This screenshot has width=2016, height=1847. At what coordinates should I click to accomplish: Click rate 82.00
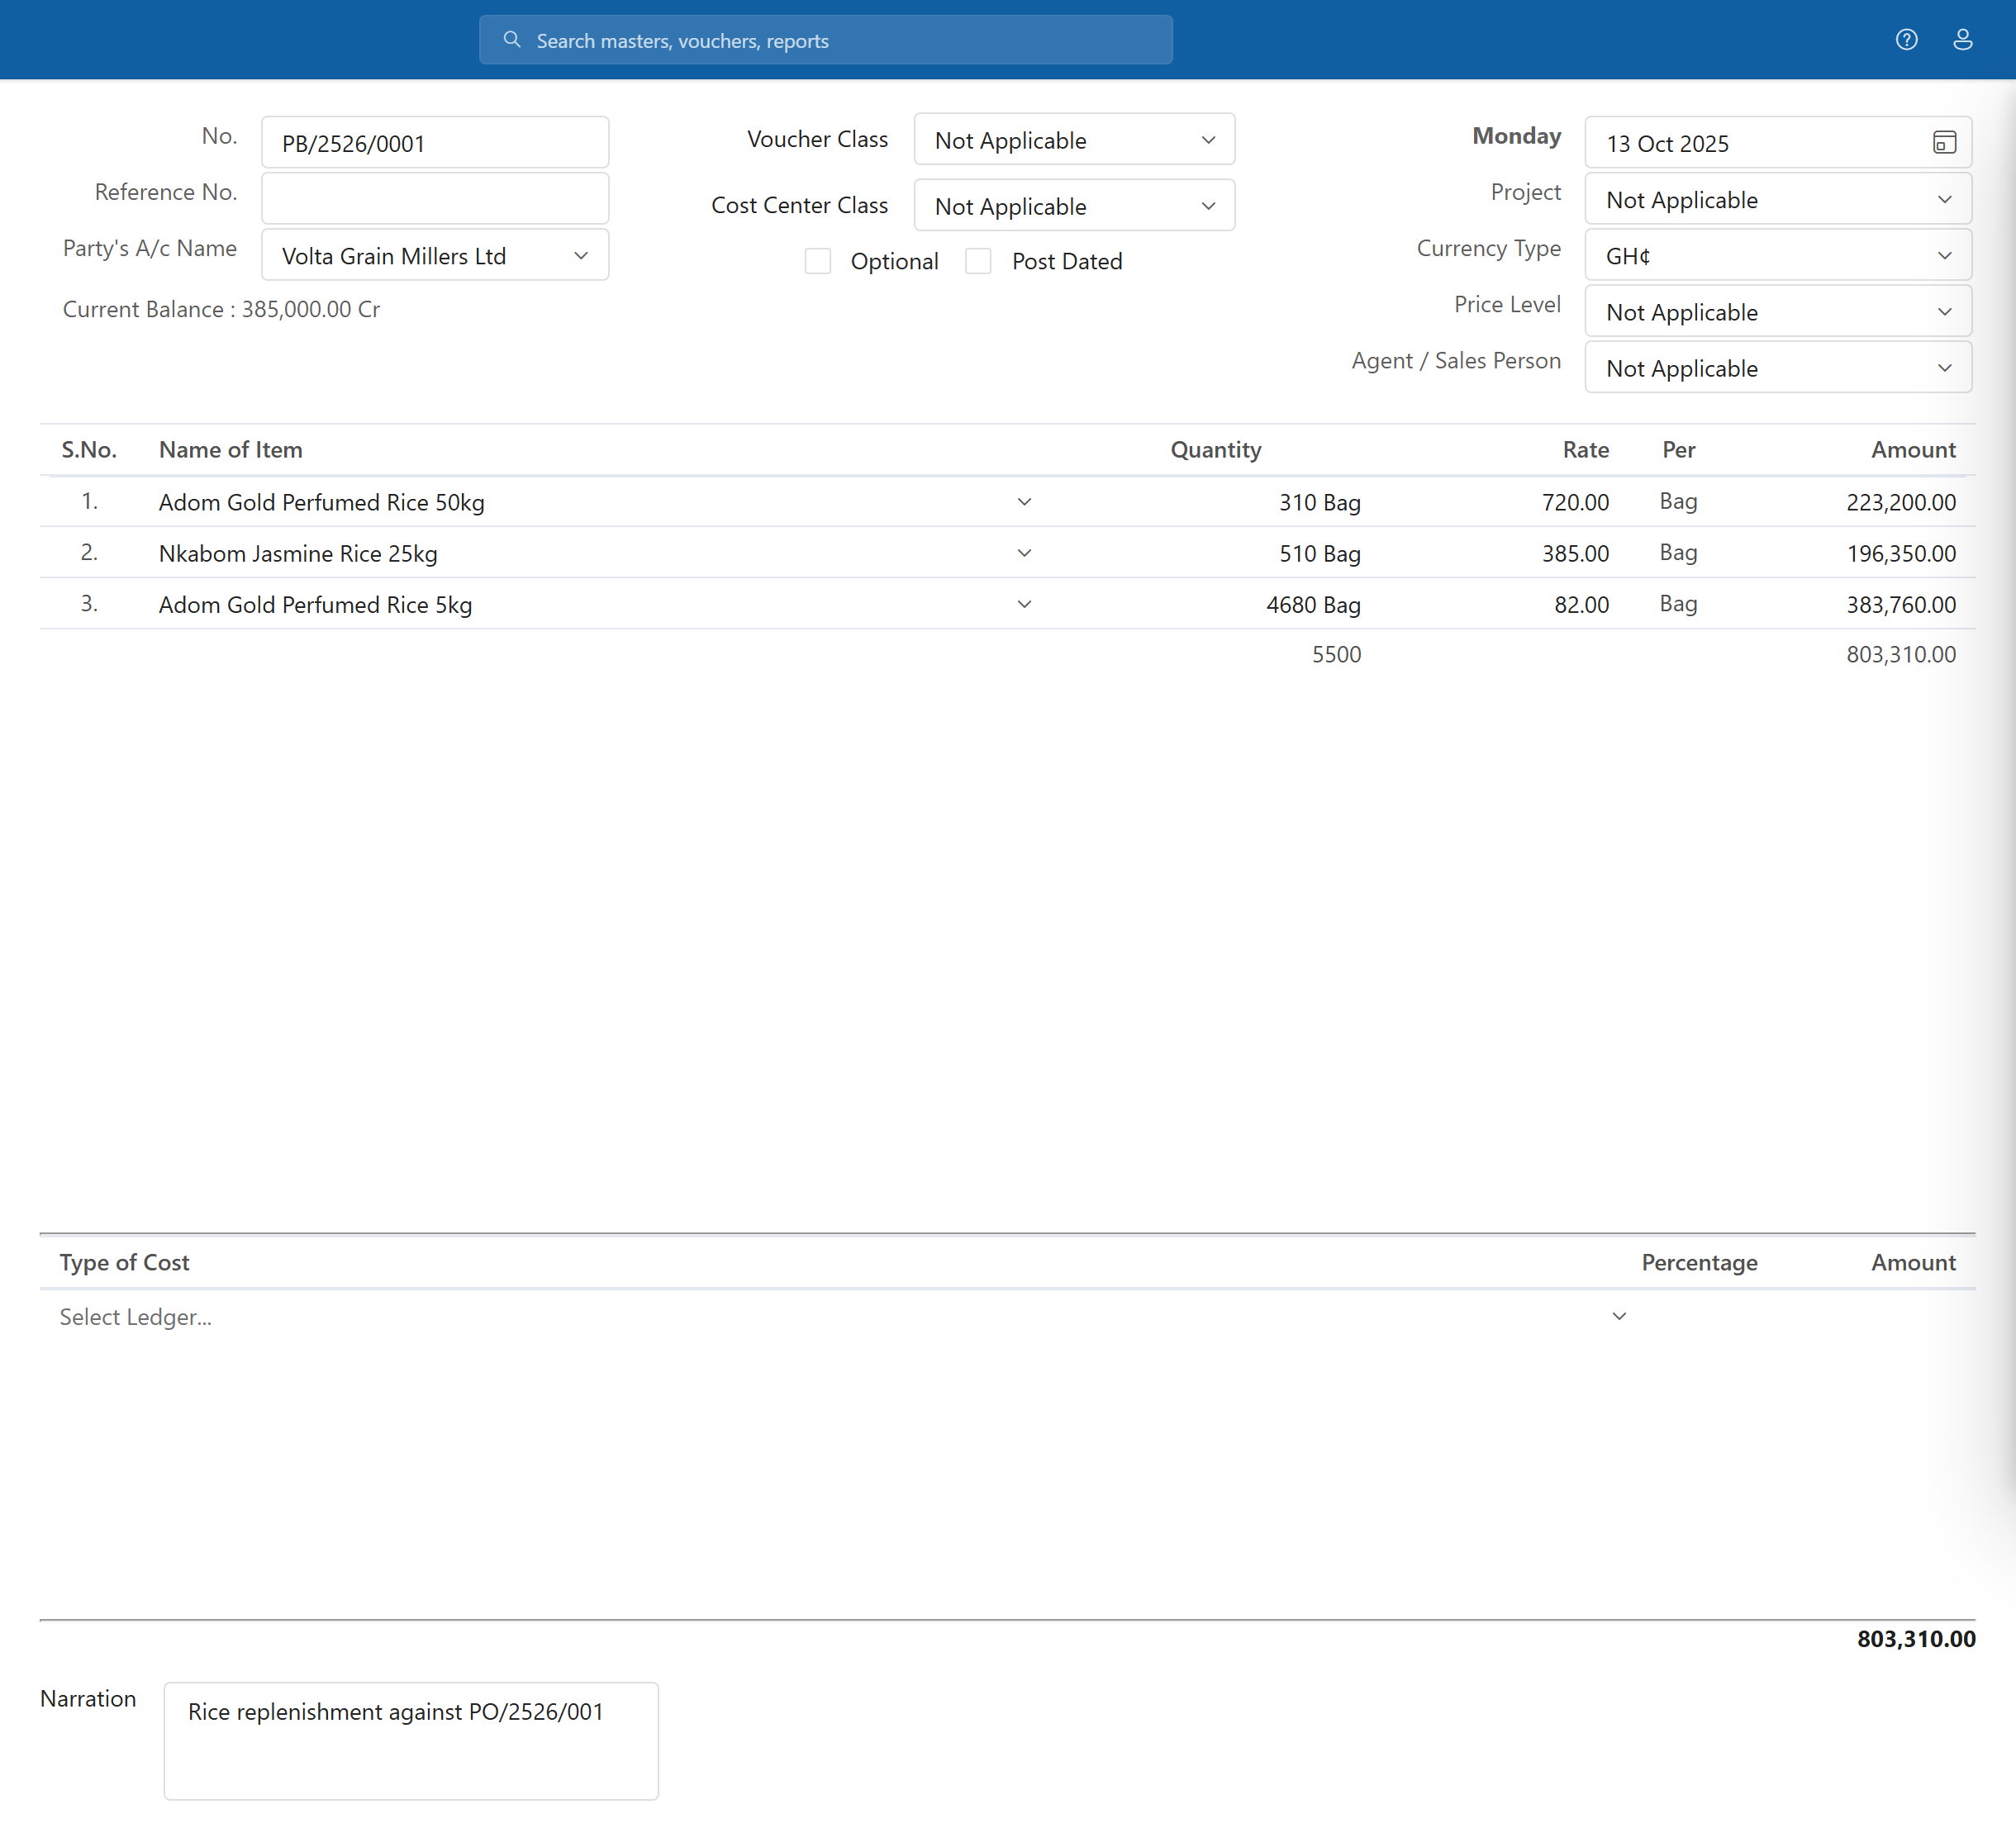click(x=1581, y=604)
